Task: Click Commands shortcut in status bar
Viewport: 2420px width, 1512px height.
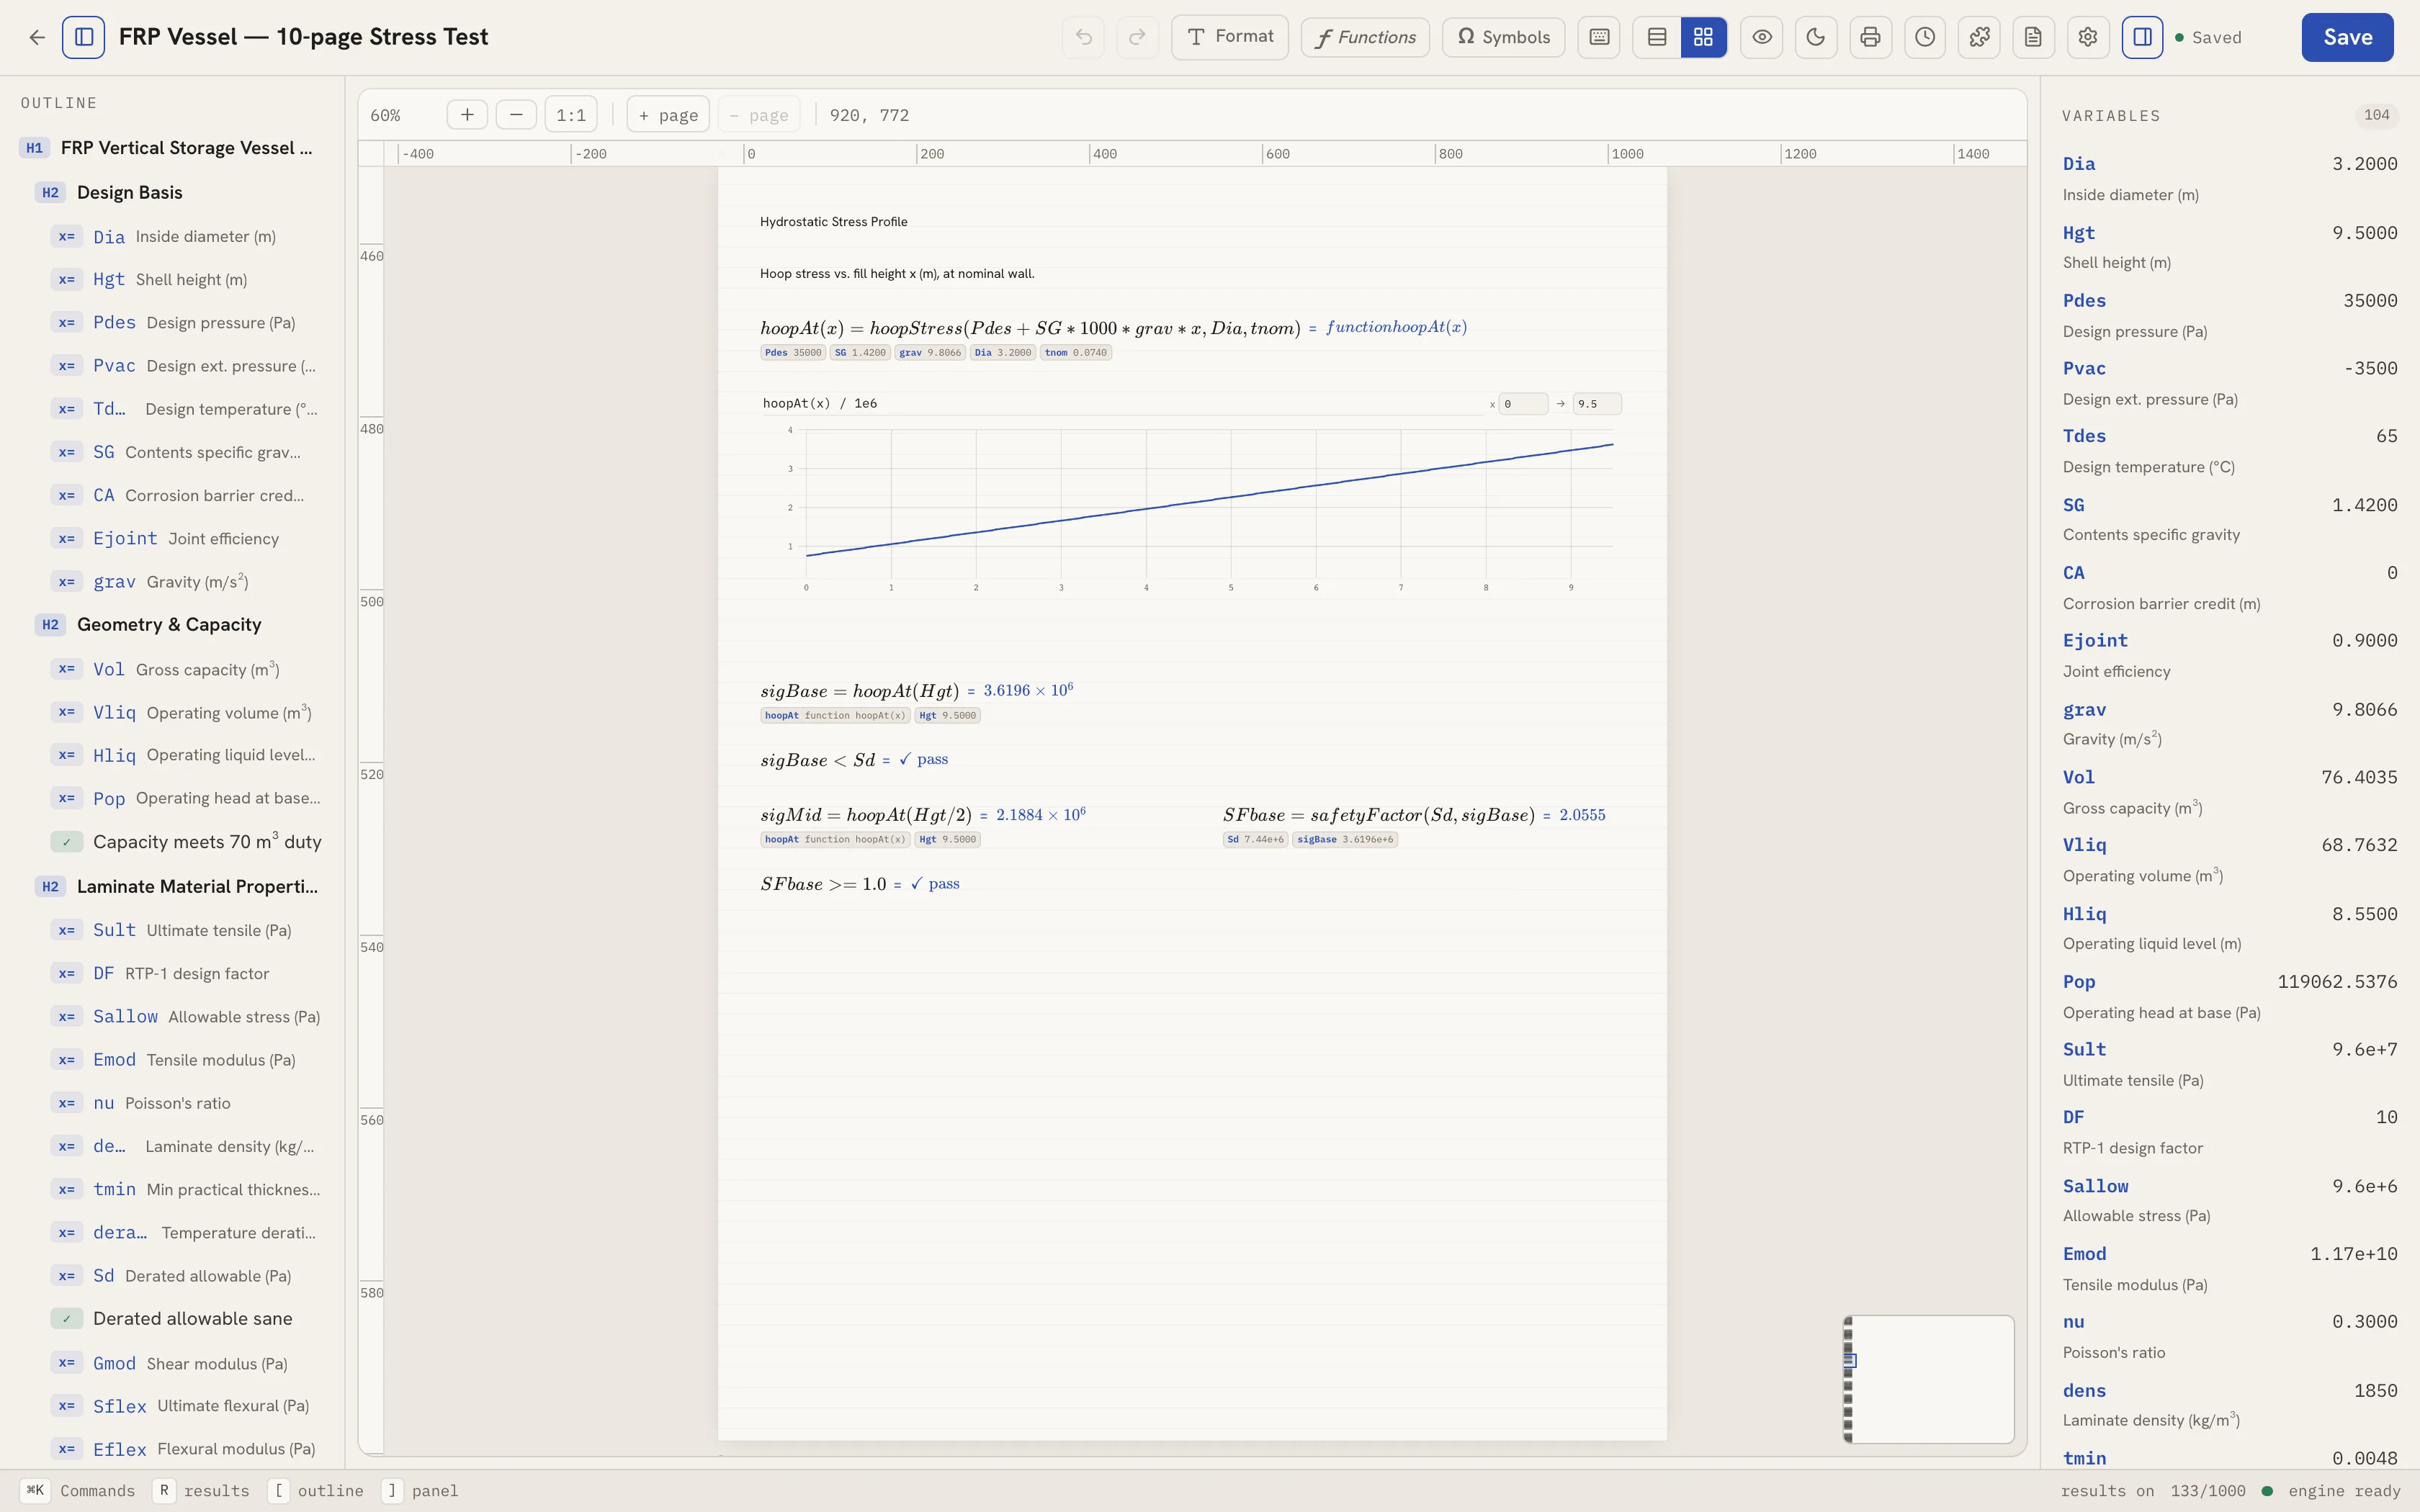Action: 78,1491
